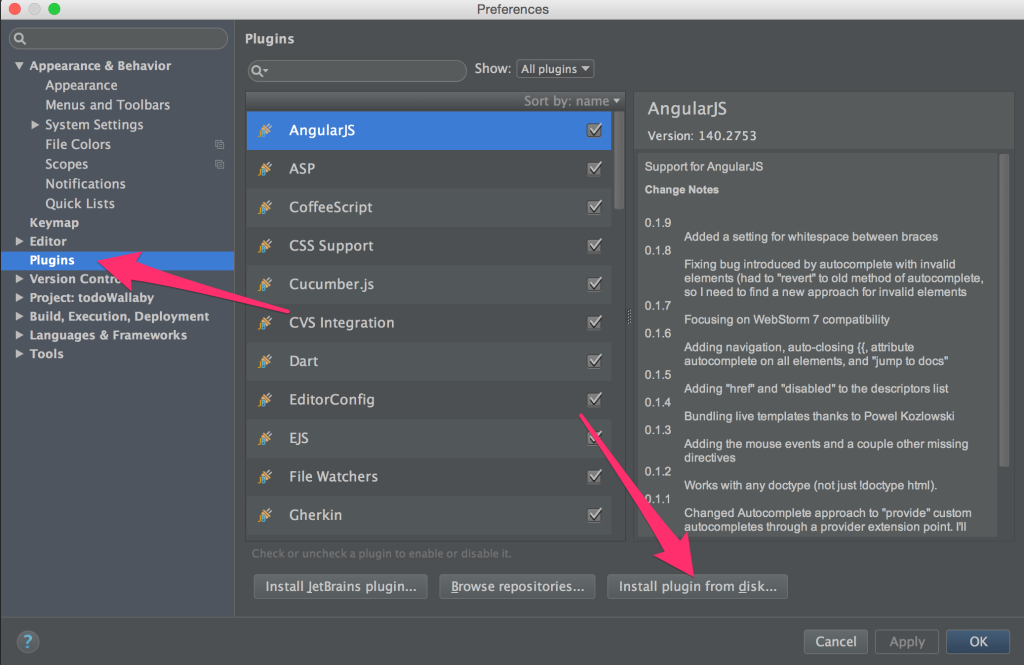
Task: Click the Dart plugin icon
Action: (x=265, y=361)
